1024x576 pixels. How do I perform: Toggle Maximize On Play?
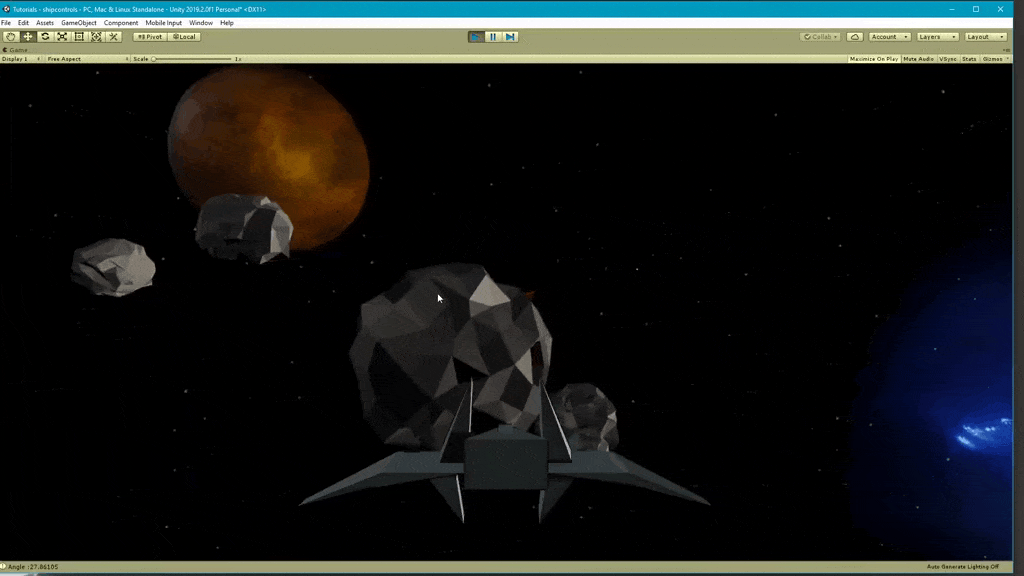873,59
